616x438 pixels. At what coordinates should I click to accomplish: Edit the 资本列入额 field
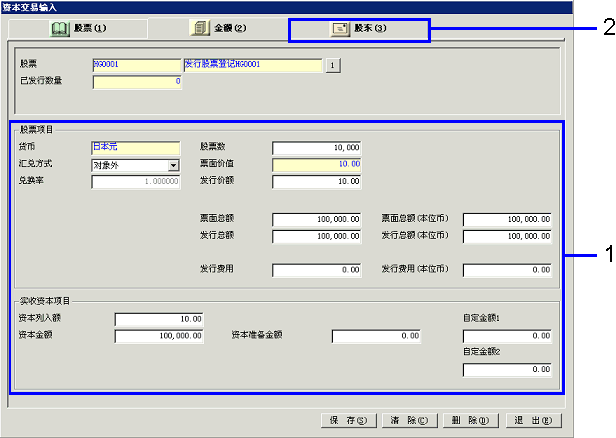[x=159, y=319]
